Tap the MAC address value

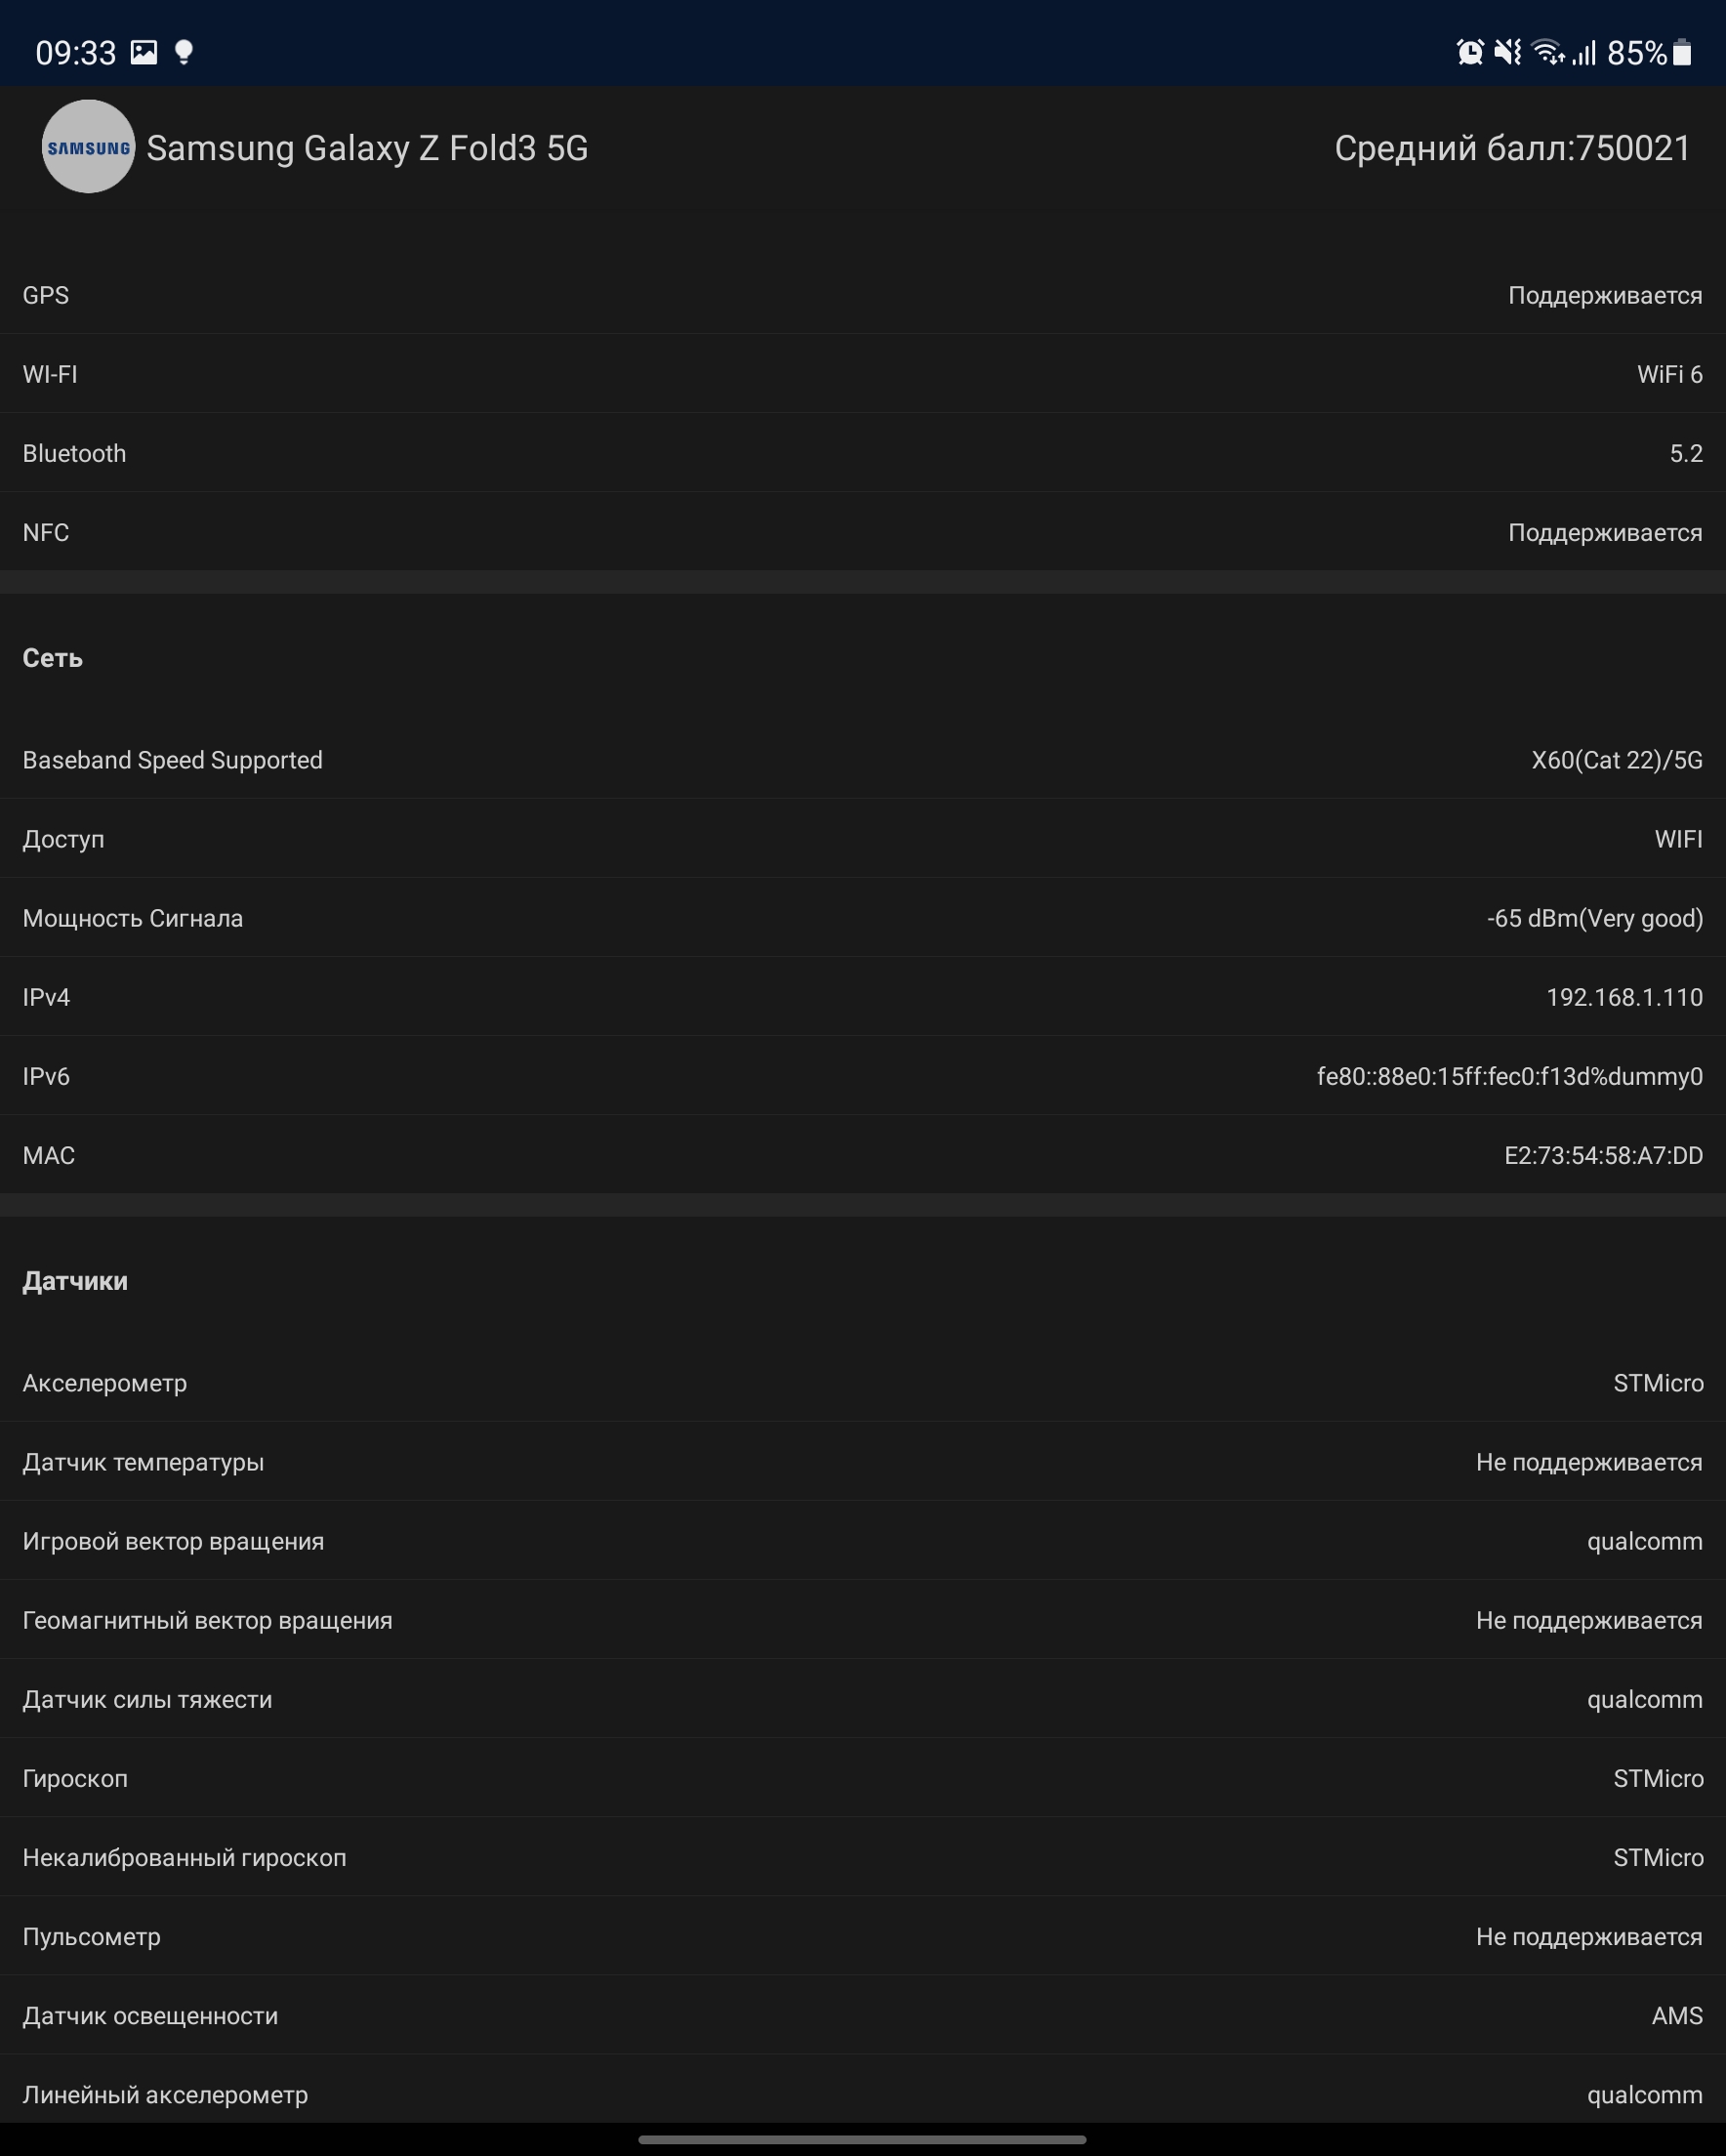point(1603,1155)
